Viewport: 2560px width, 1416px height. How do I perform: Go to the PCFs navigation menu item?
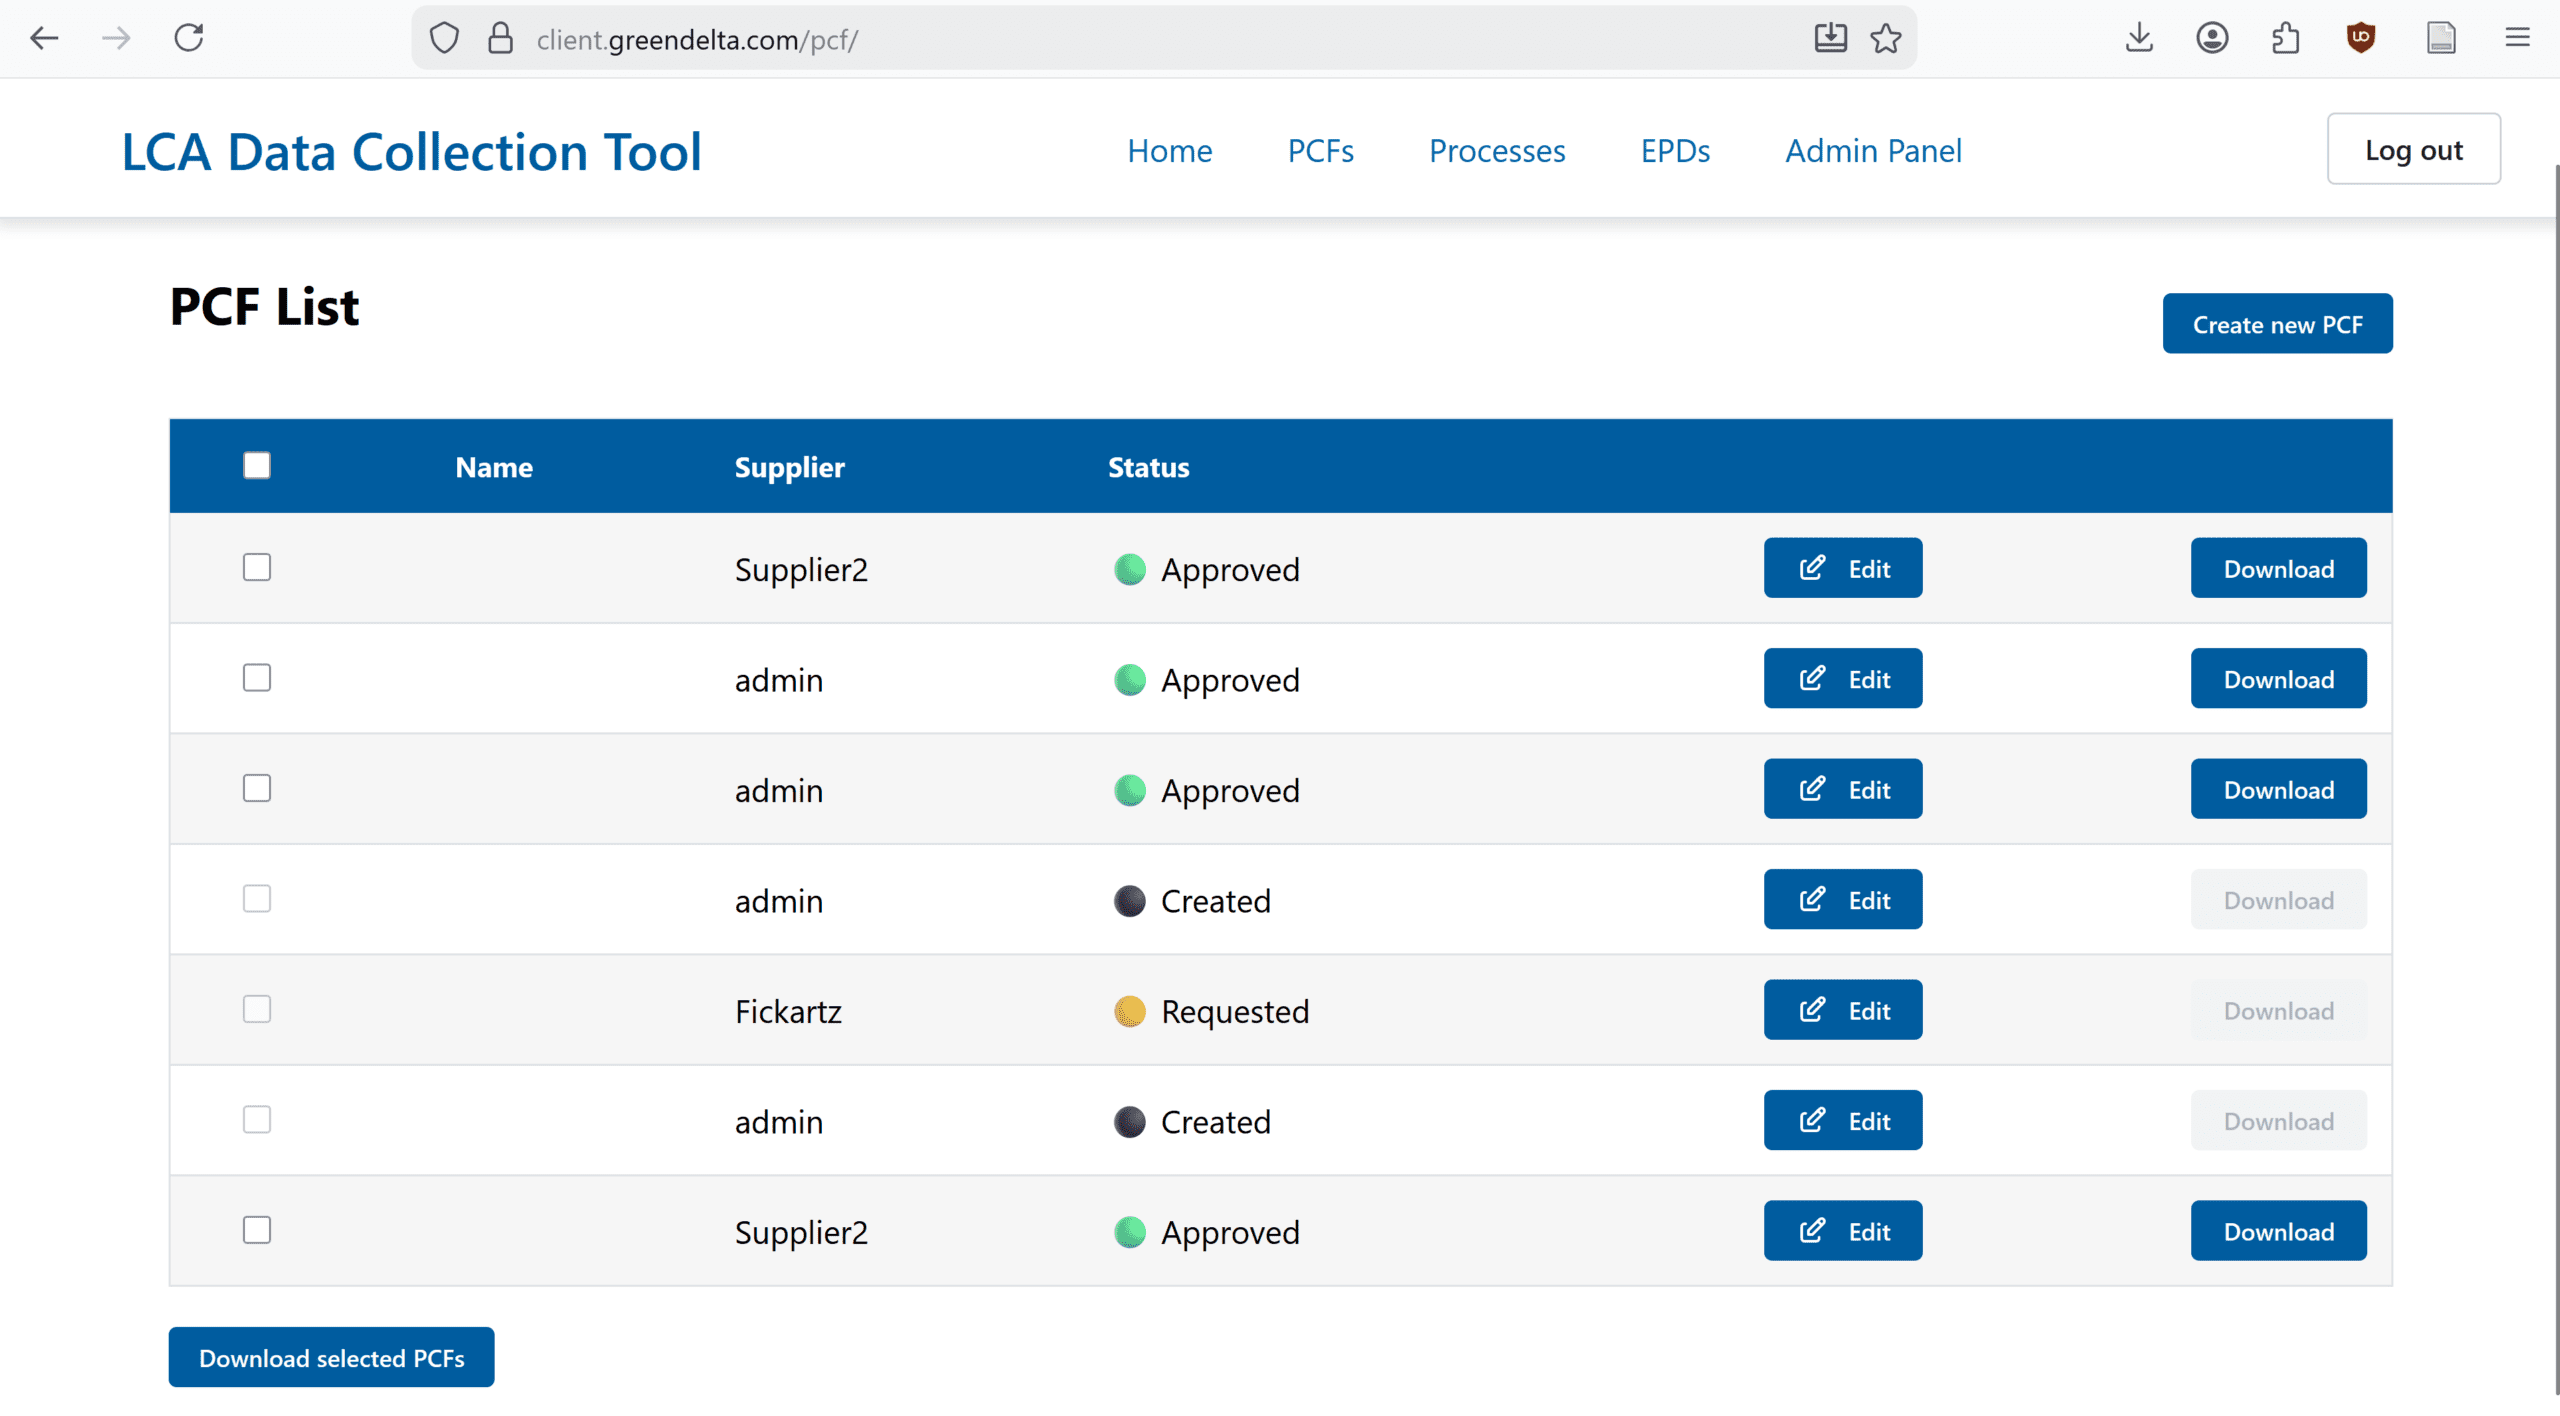click(1320, 151)
